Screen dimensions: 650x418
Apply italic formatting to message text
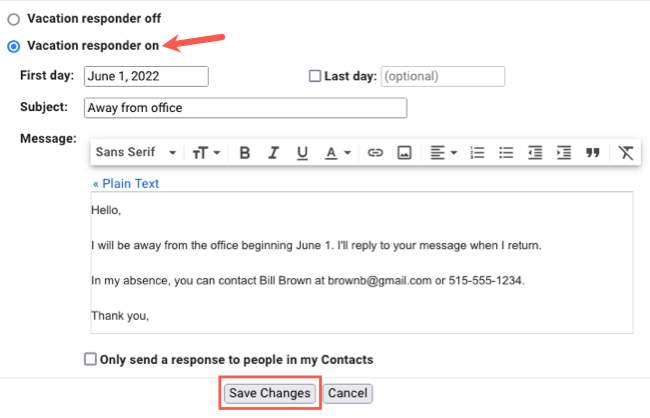[273, 153]
